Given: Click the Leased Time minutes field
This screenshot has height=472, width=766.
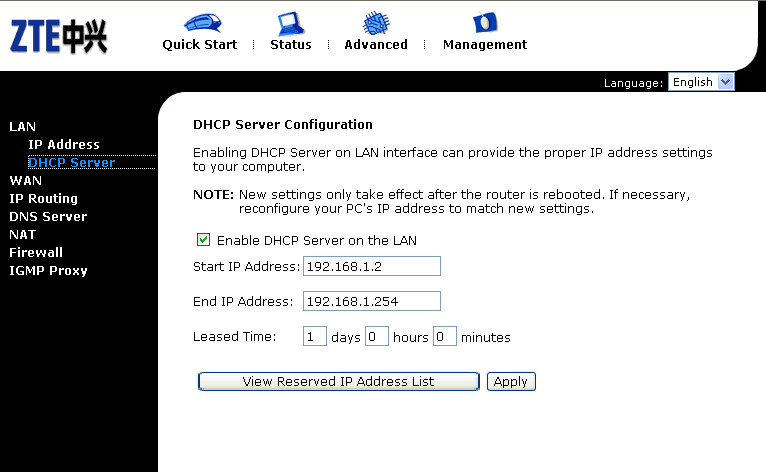Looking at the screenshot, I should (445, 337).
